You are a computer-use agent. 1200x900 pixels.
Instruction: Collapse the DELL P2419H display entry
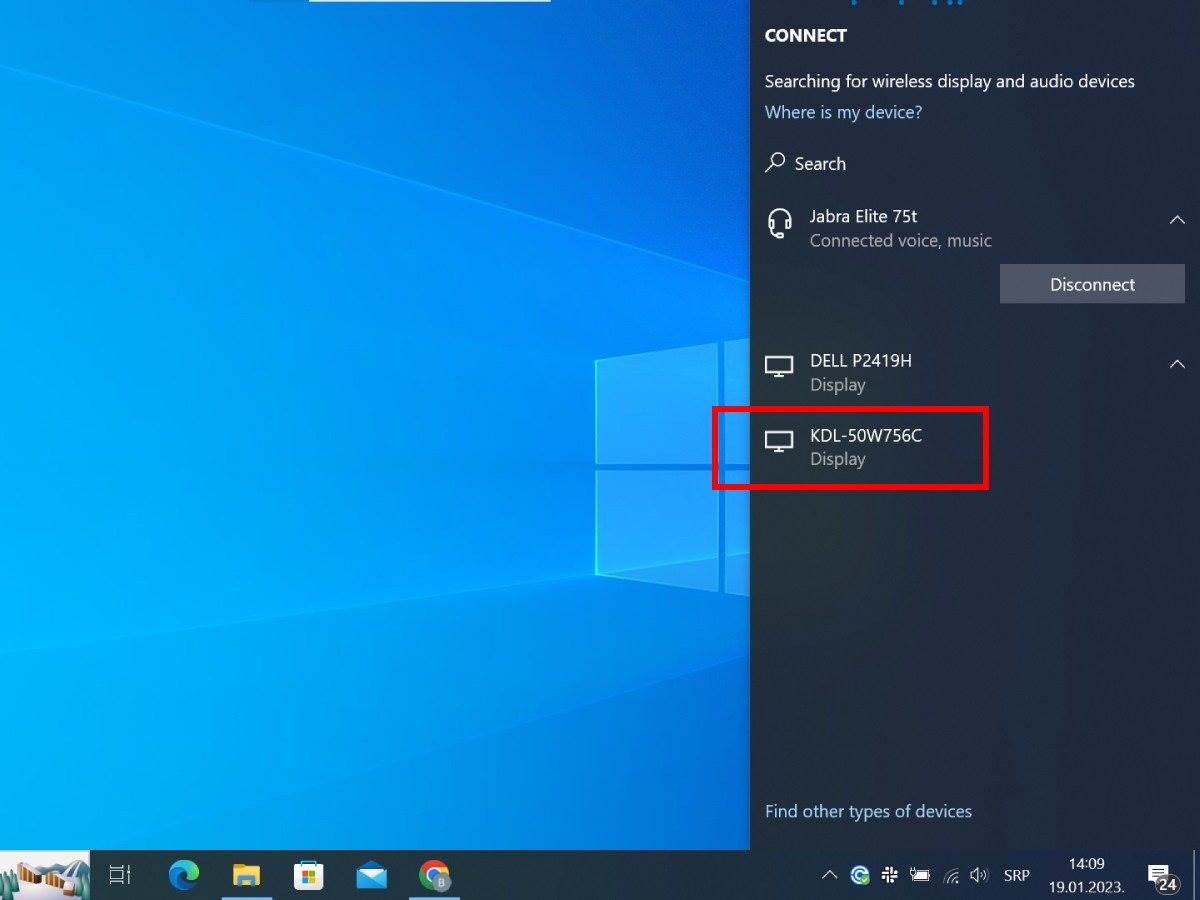(1177, 364)
